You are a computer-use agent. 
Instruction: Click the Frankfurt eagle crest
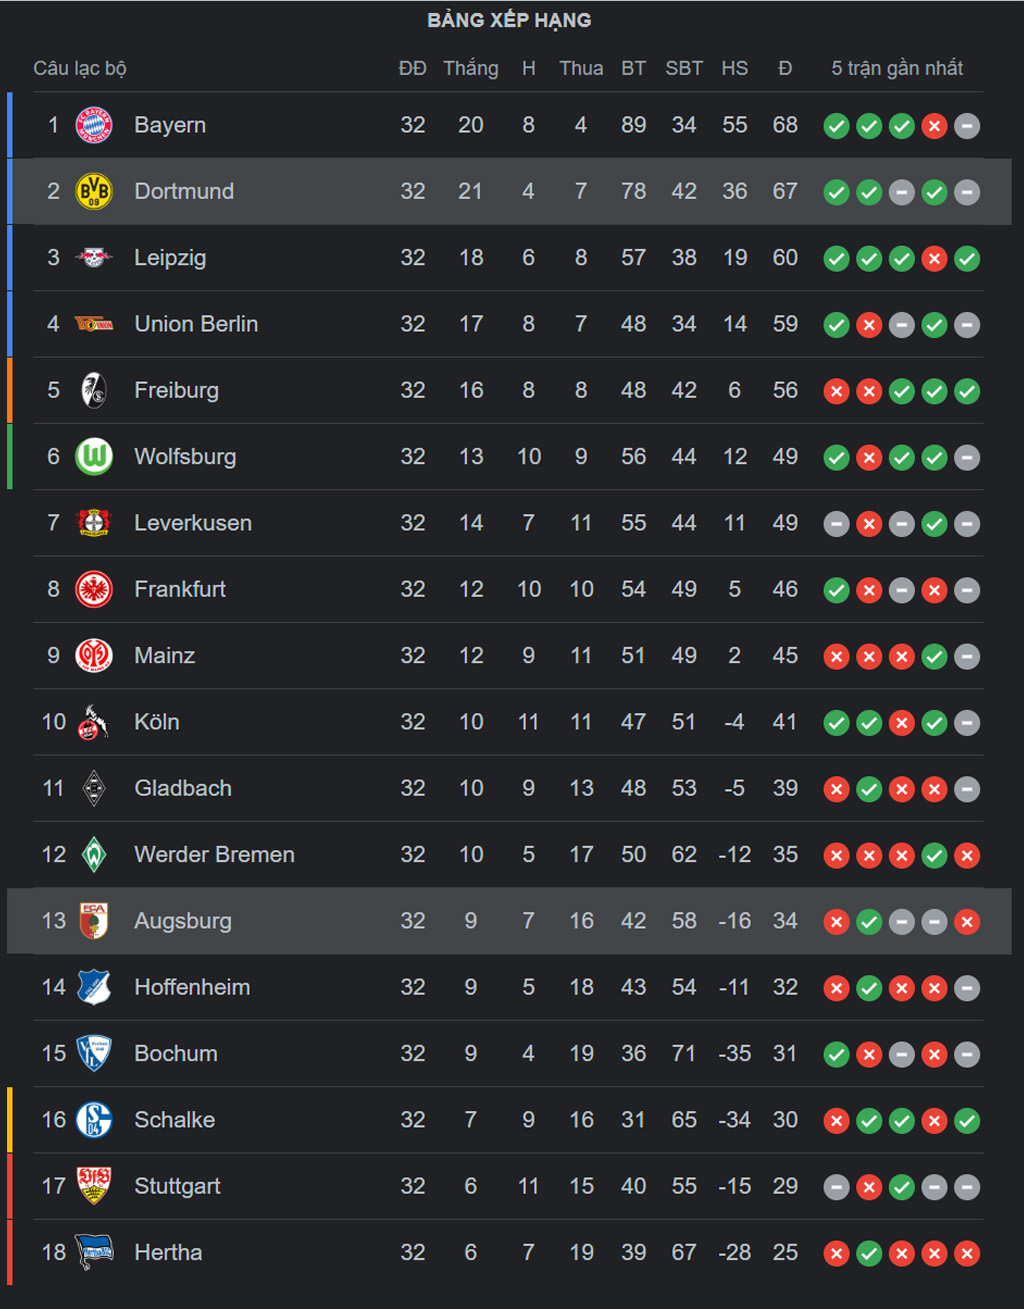pos(94,589)
